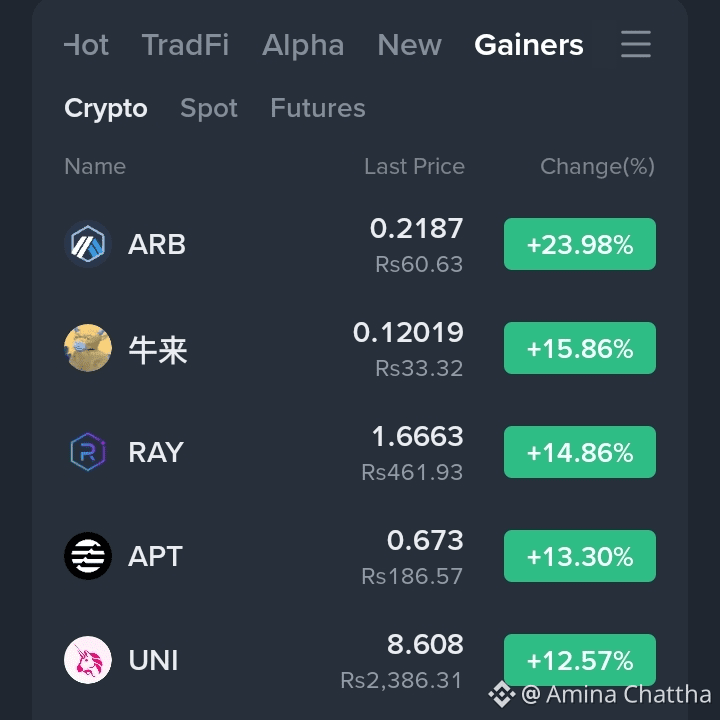The image size is (720, 720).
Task: Select the Futures sub-tab
Action: tap(318, 108)
